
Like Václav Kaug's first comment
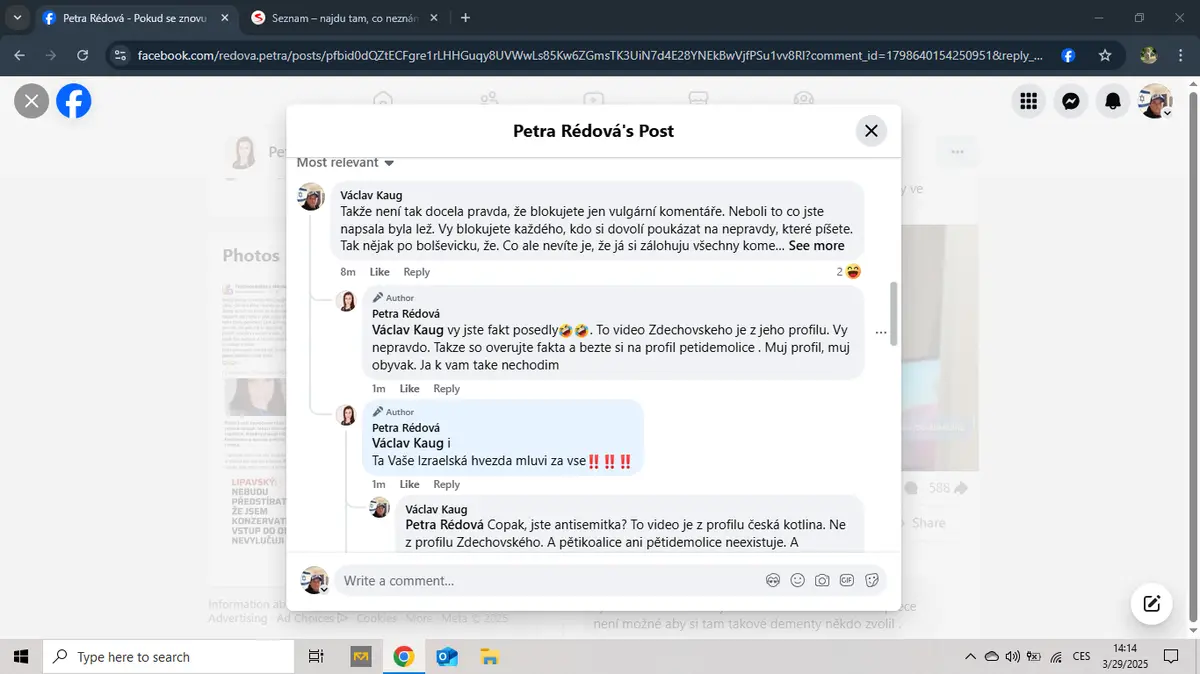[379, 272]
